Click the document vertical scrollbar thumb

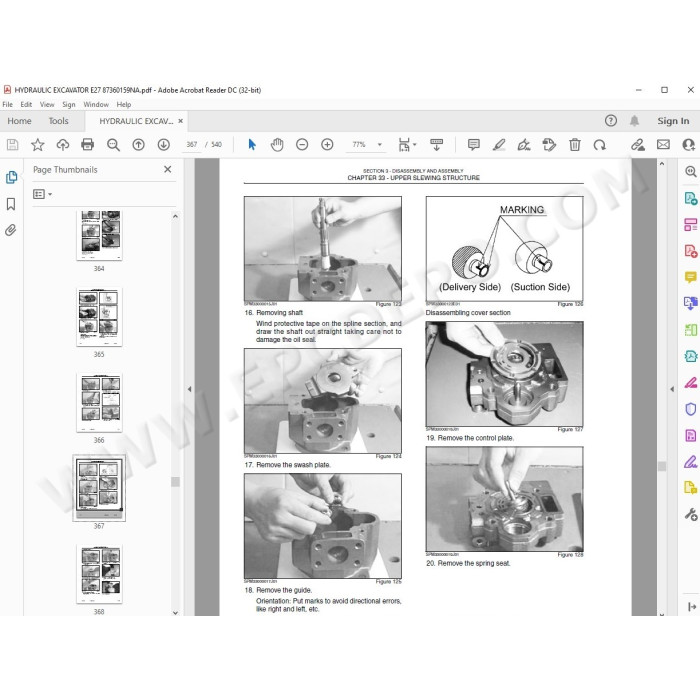662,466
